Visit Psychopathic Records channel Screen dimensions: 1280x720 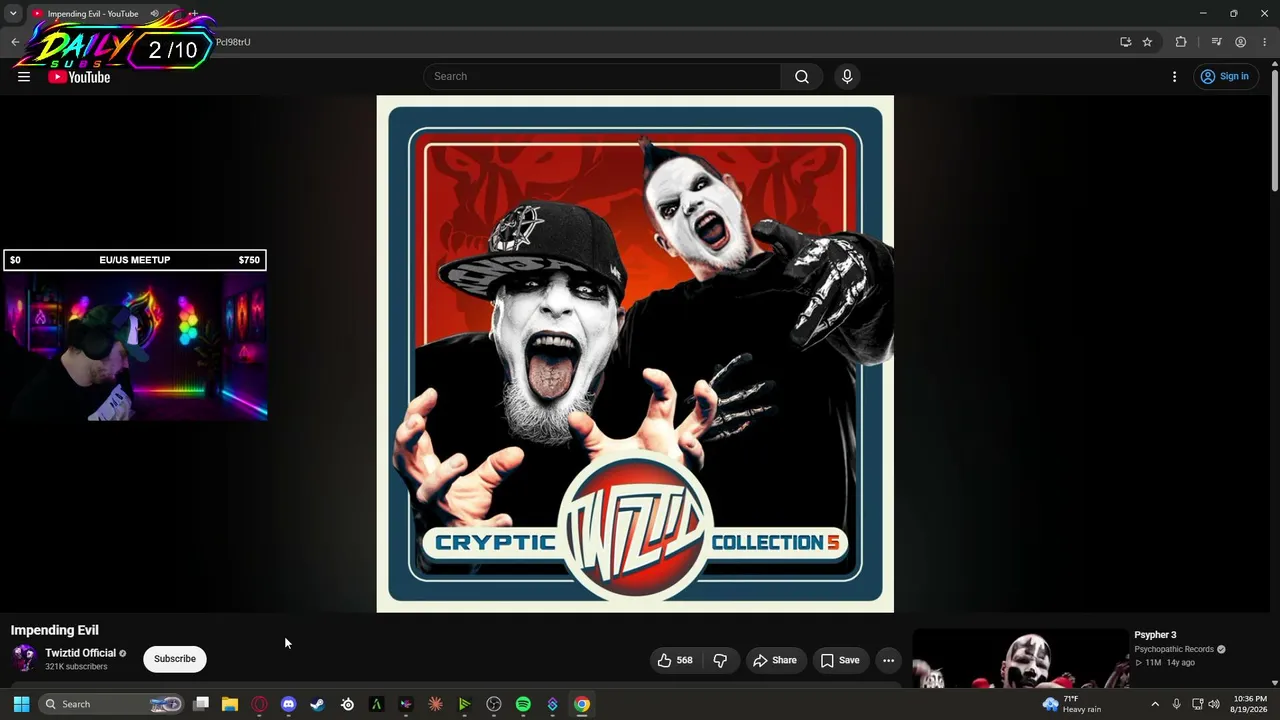pyautogui.click(x=1174, y=649)
